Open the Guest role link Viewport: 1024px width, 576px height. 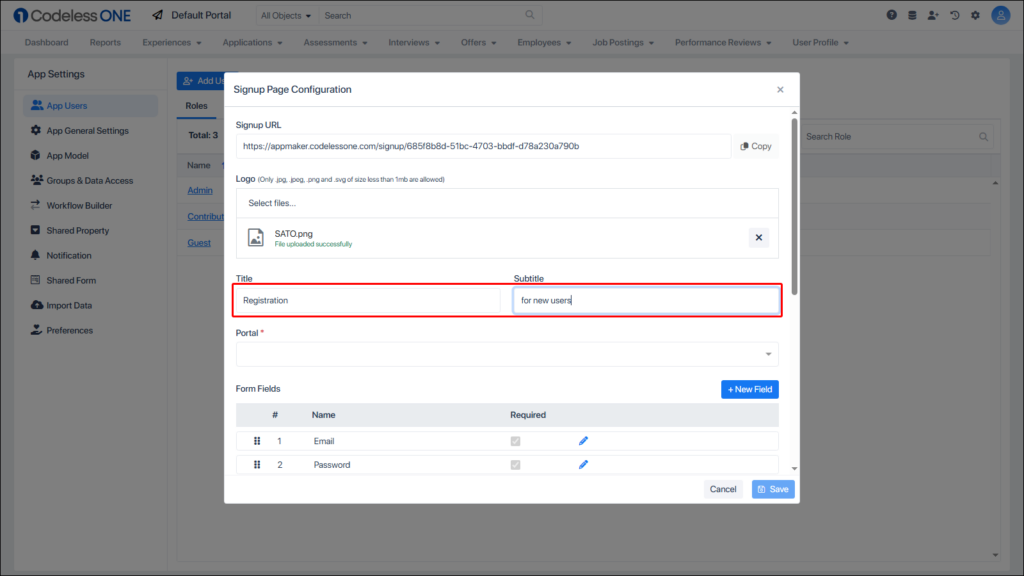tap(199, 242)
